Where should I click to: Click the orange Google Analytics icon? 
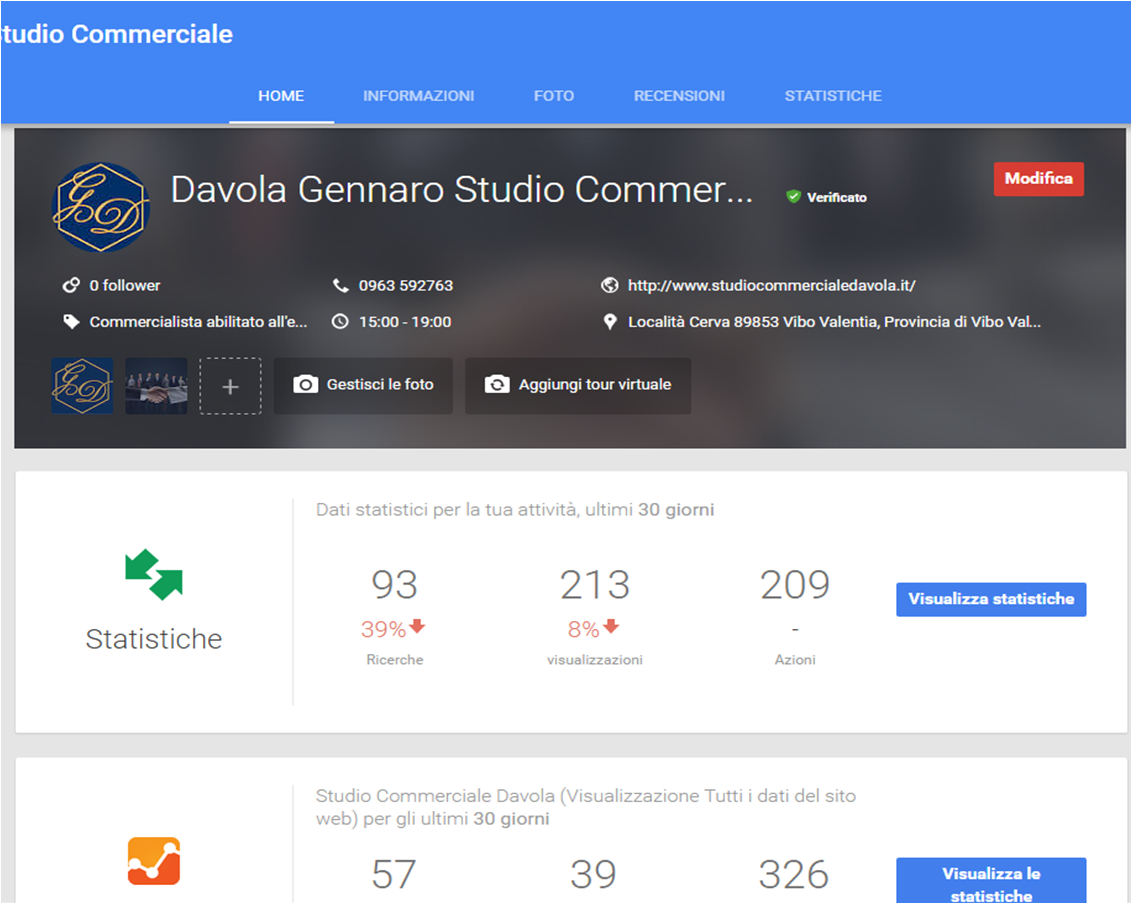pos(154,861)
